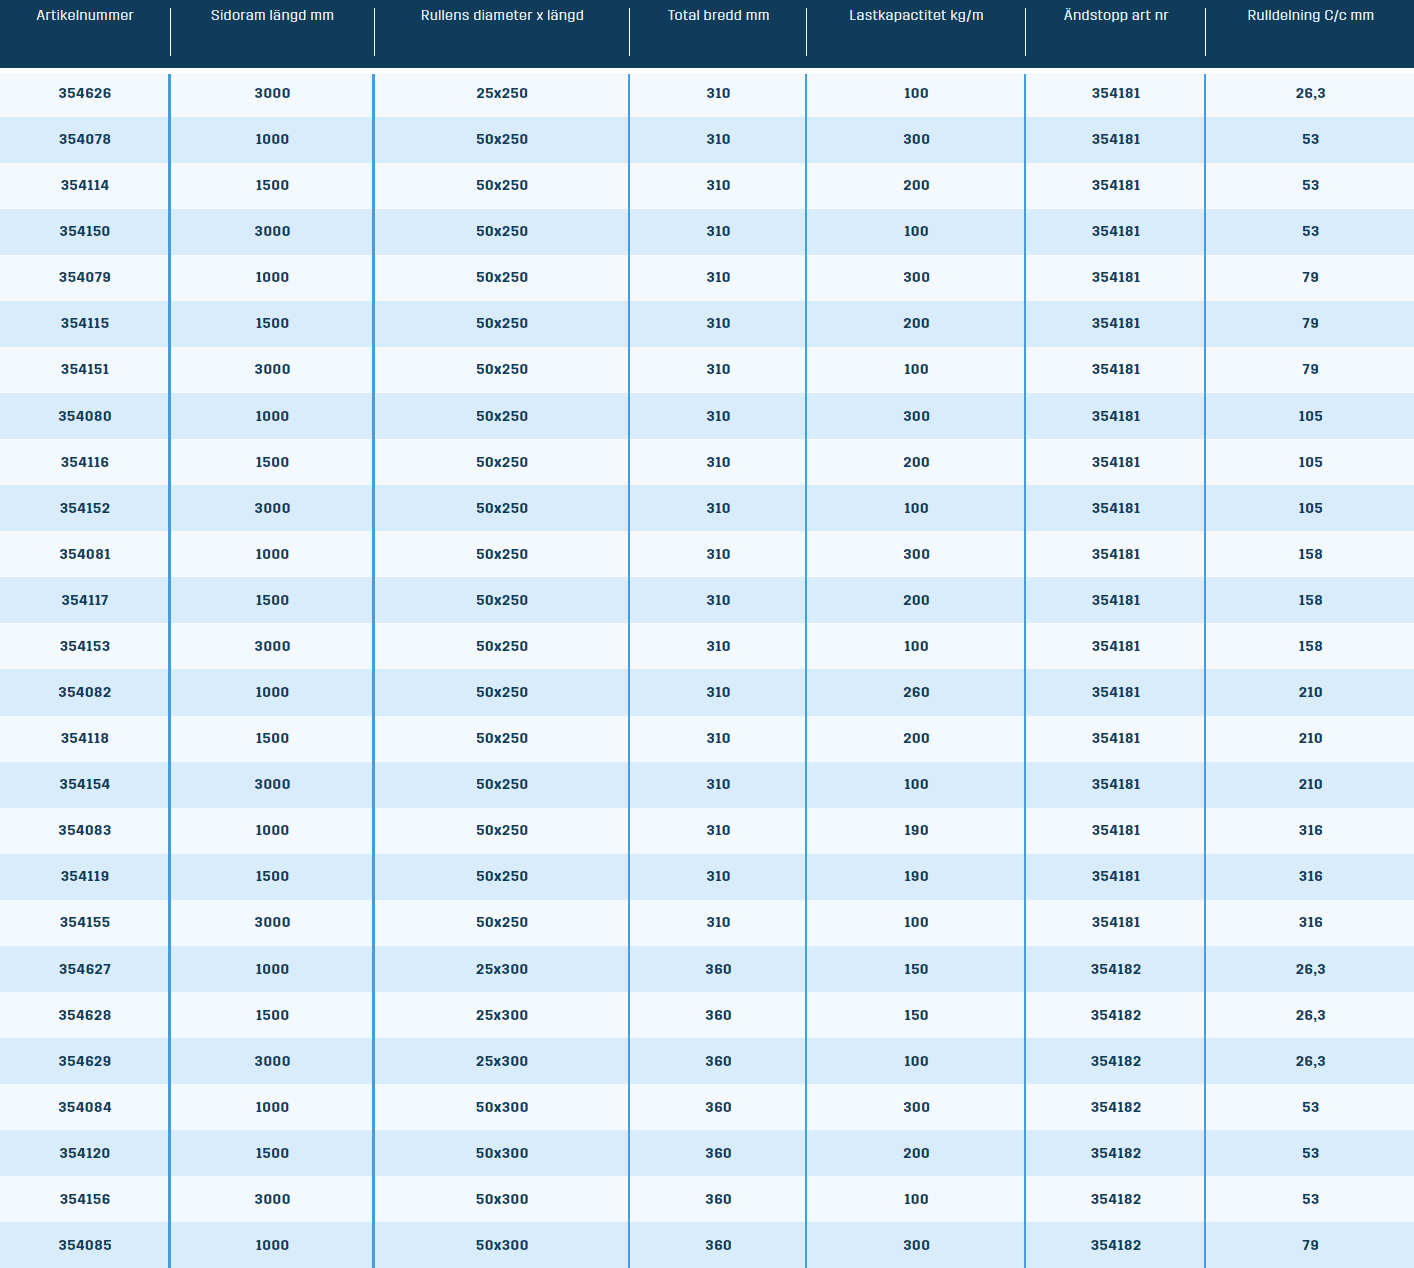Select article number 354081
Screen dimensions: 1414x1268
pyautogui.click(x=85, y=554)
